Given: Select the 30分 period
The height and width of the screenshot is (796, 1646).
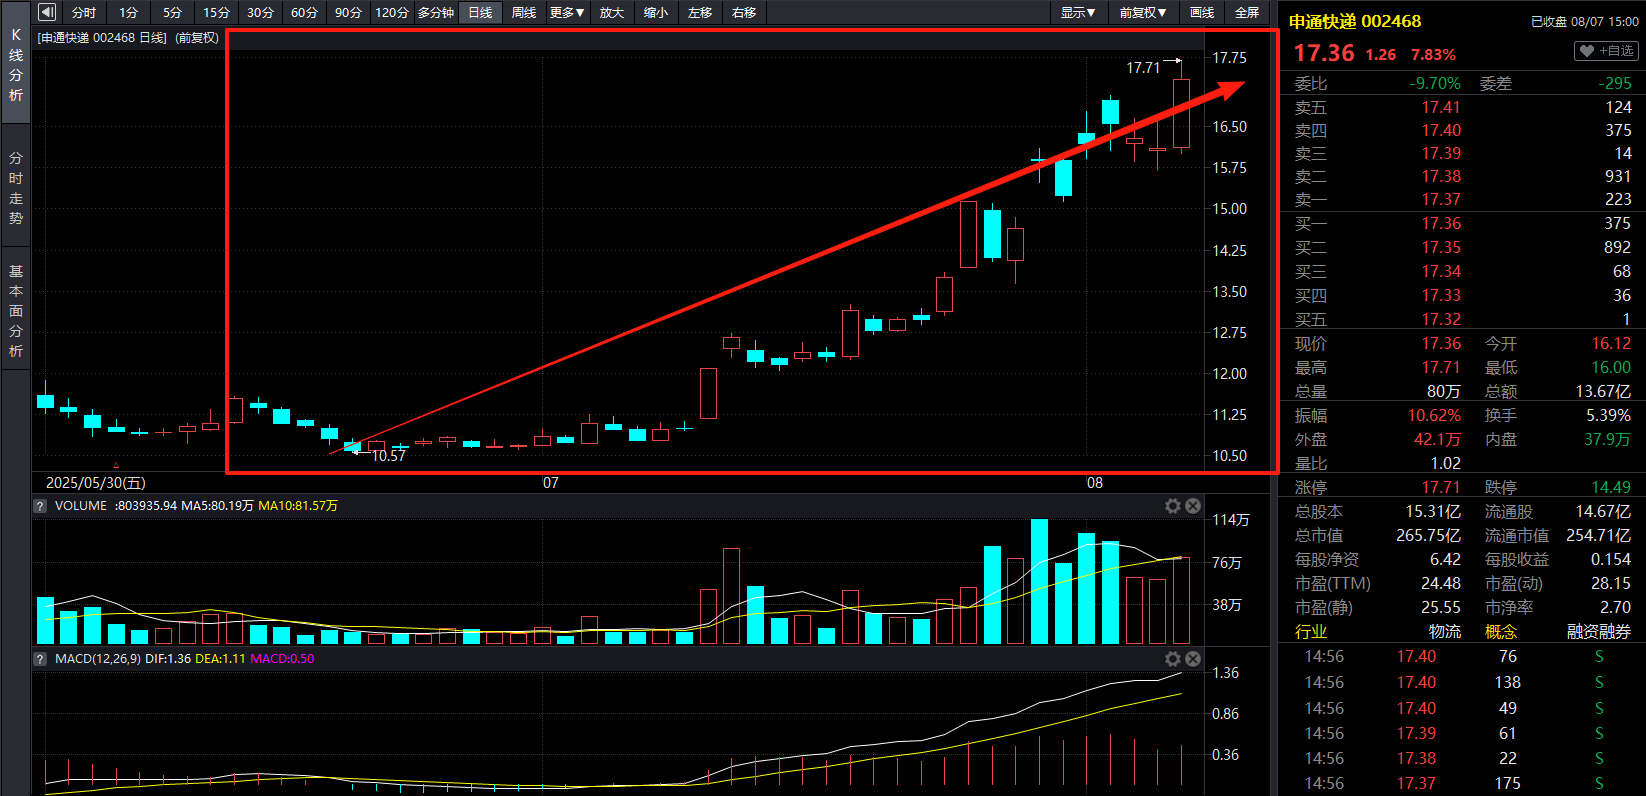Looking at the screenshot, I should point(260,12).
